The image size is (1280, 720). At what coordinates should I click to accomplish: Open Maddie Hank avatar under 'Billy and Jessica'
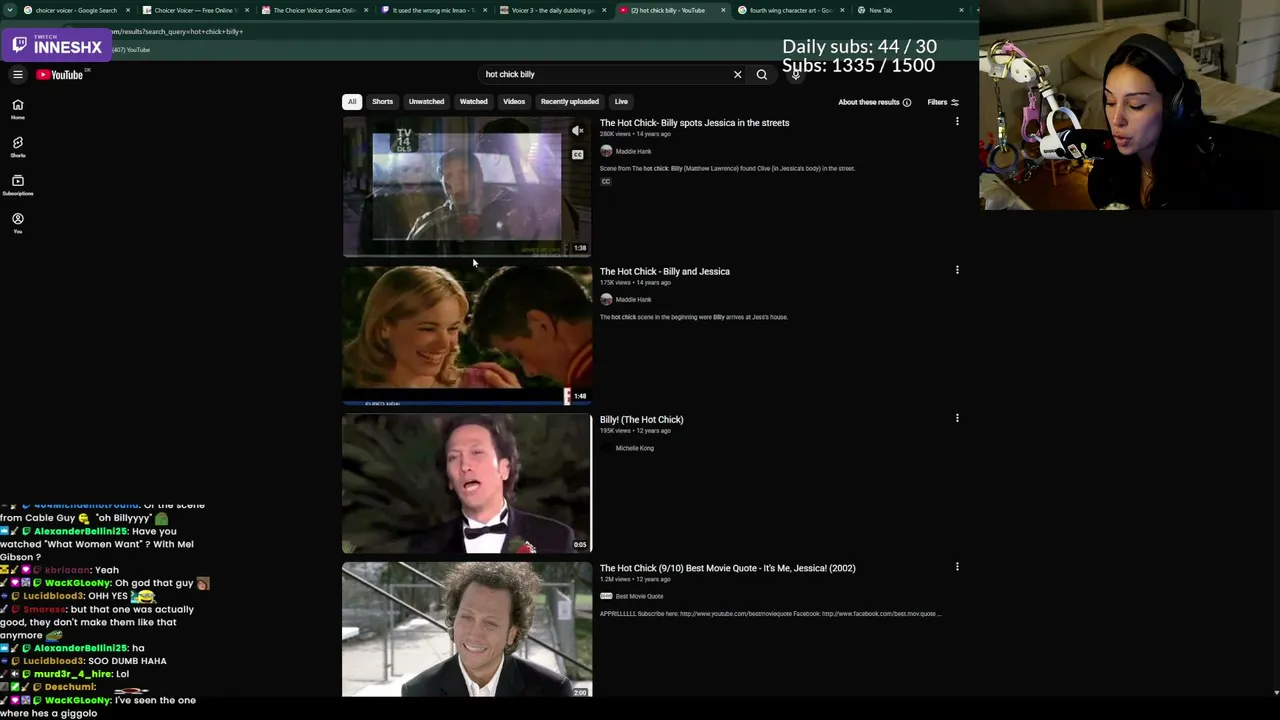pos(606,299)
